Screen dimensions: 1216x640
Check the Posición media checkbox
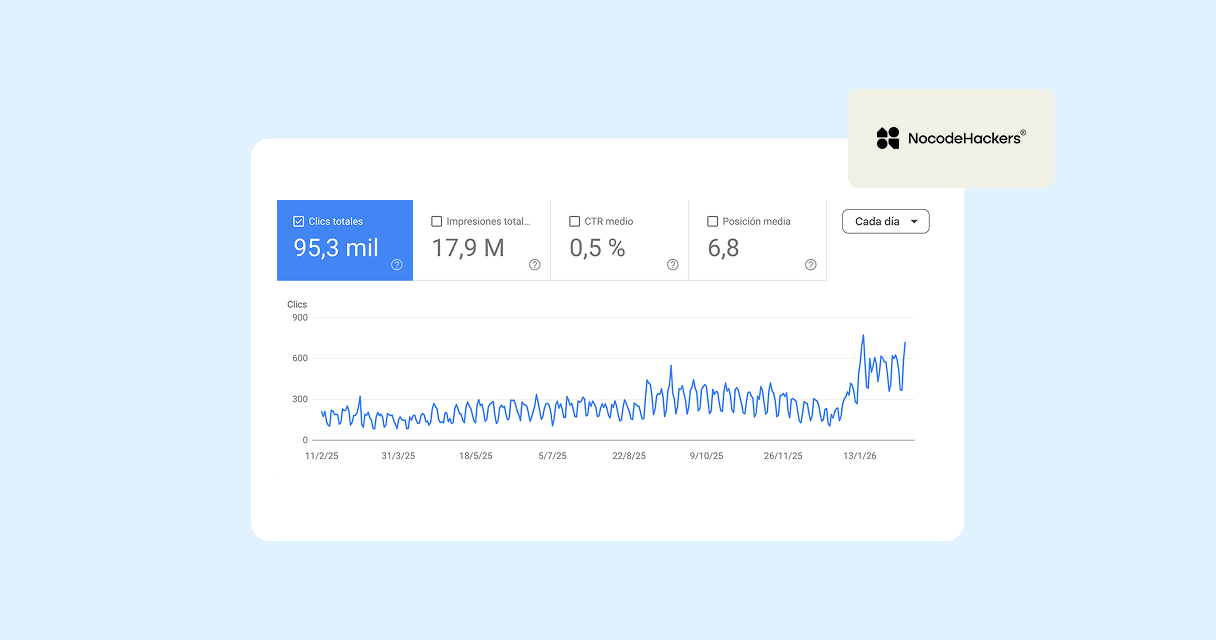click(x=713, y=222)
